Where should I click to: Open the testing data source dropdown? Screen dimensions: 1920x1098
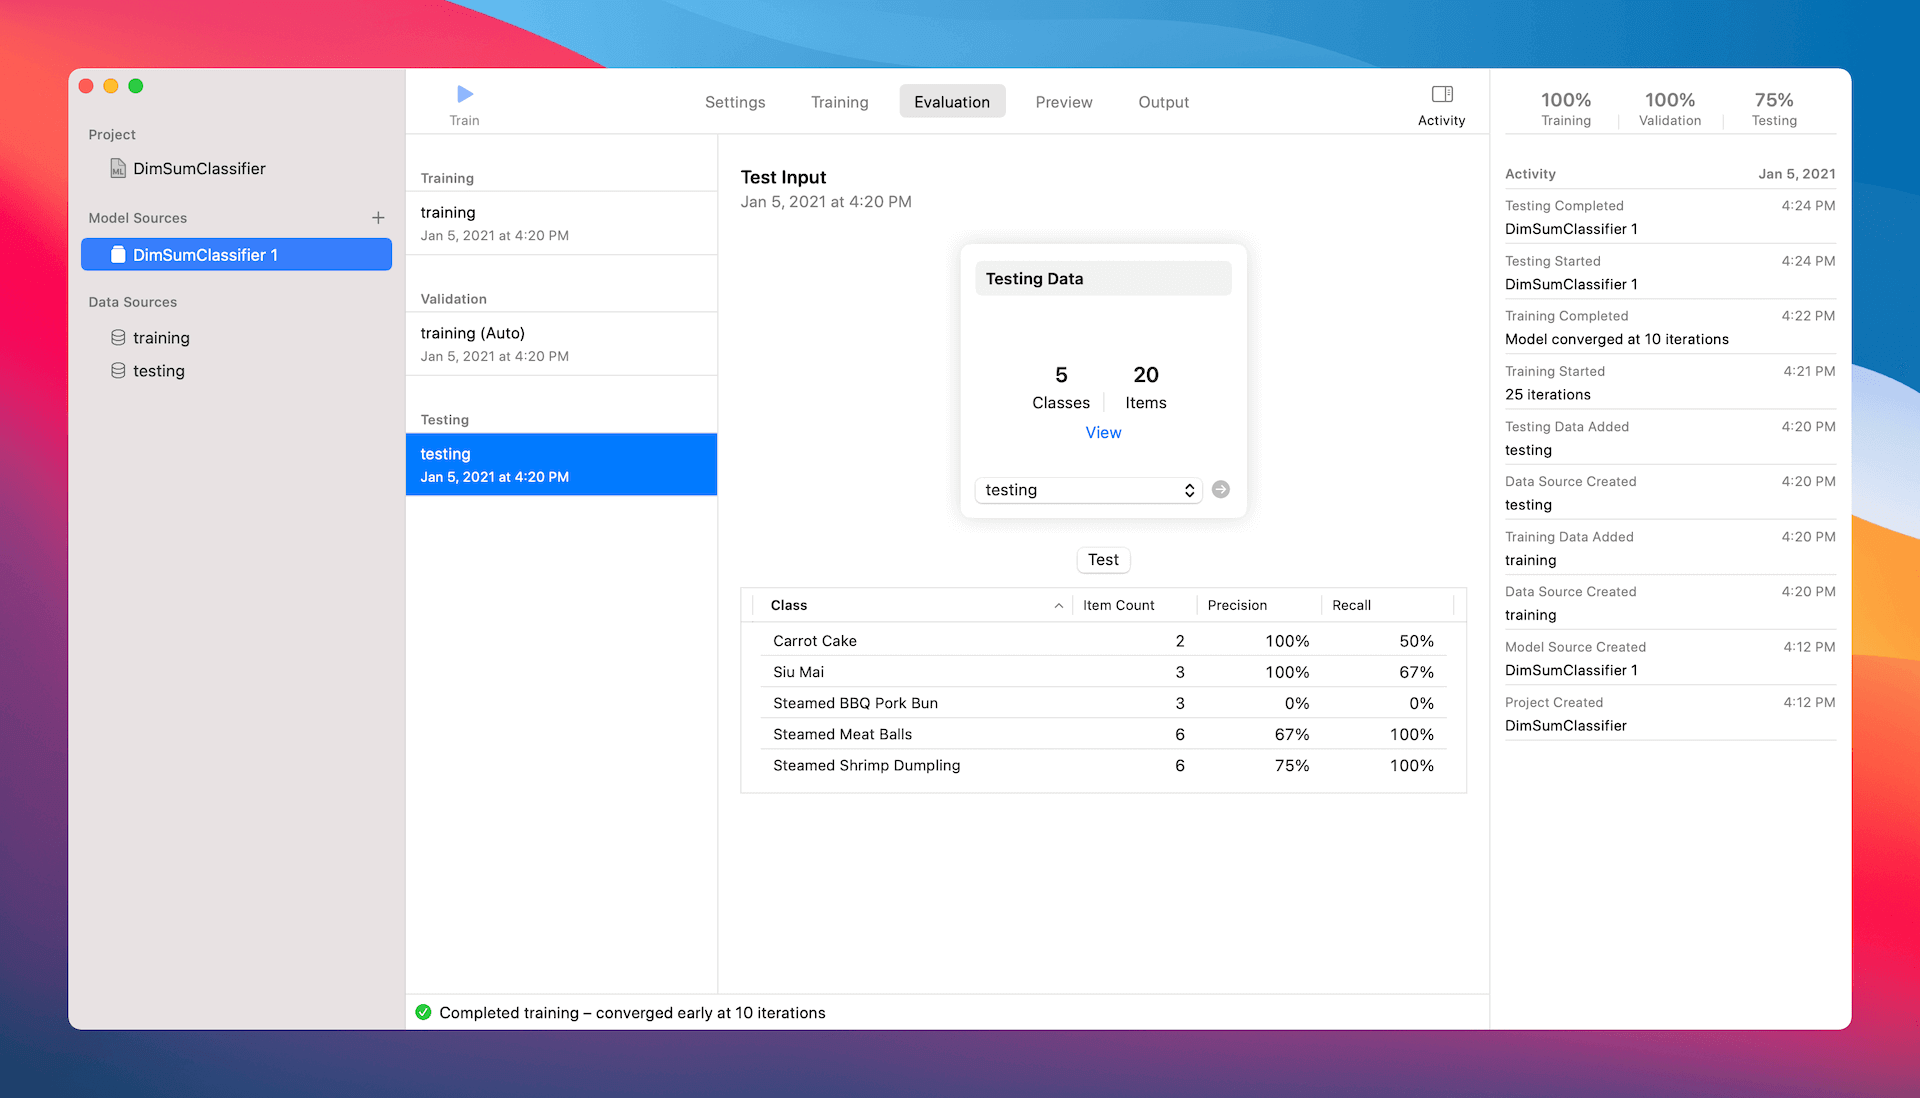pos(1088,490)
